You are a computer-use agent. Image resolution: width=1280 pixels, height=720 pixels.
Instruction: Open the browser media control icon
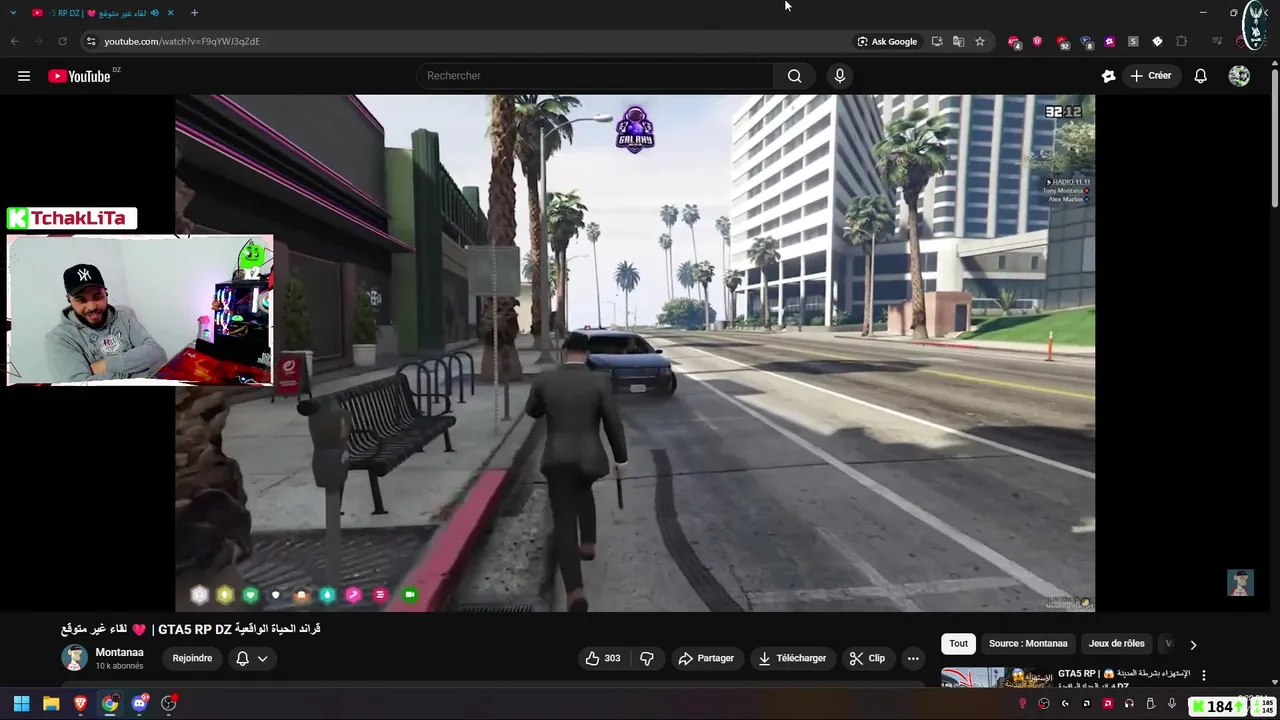tap(1217, 41)
